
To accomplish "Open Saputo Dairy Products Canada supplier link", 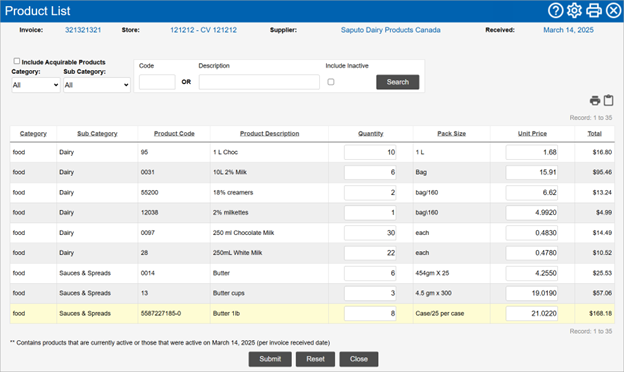I will click(390, 30).
